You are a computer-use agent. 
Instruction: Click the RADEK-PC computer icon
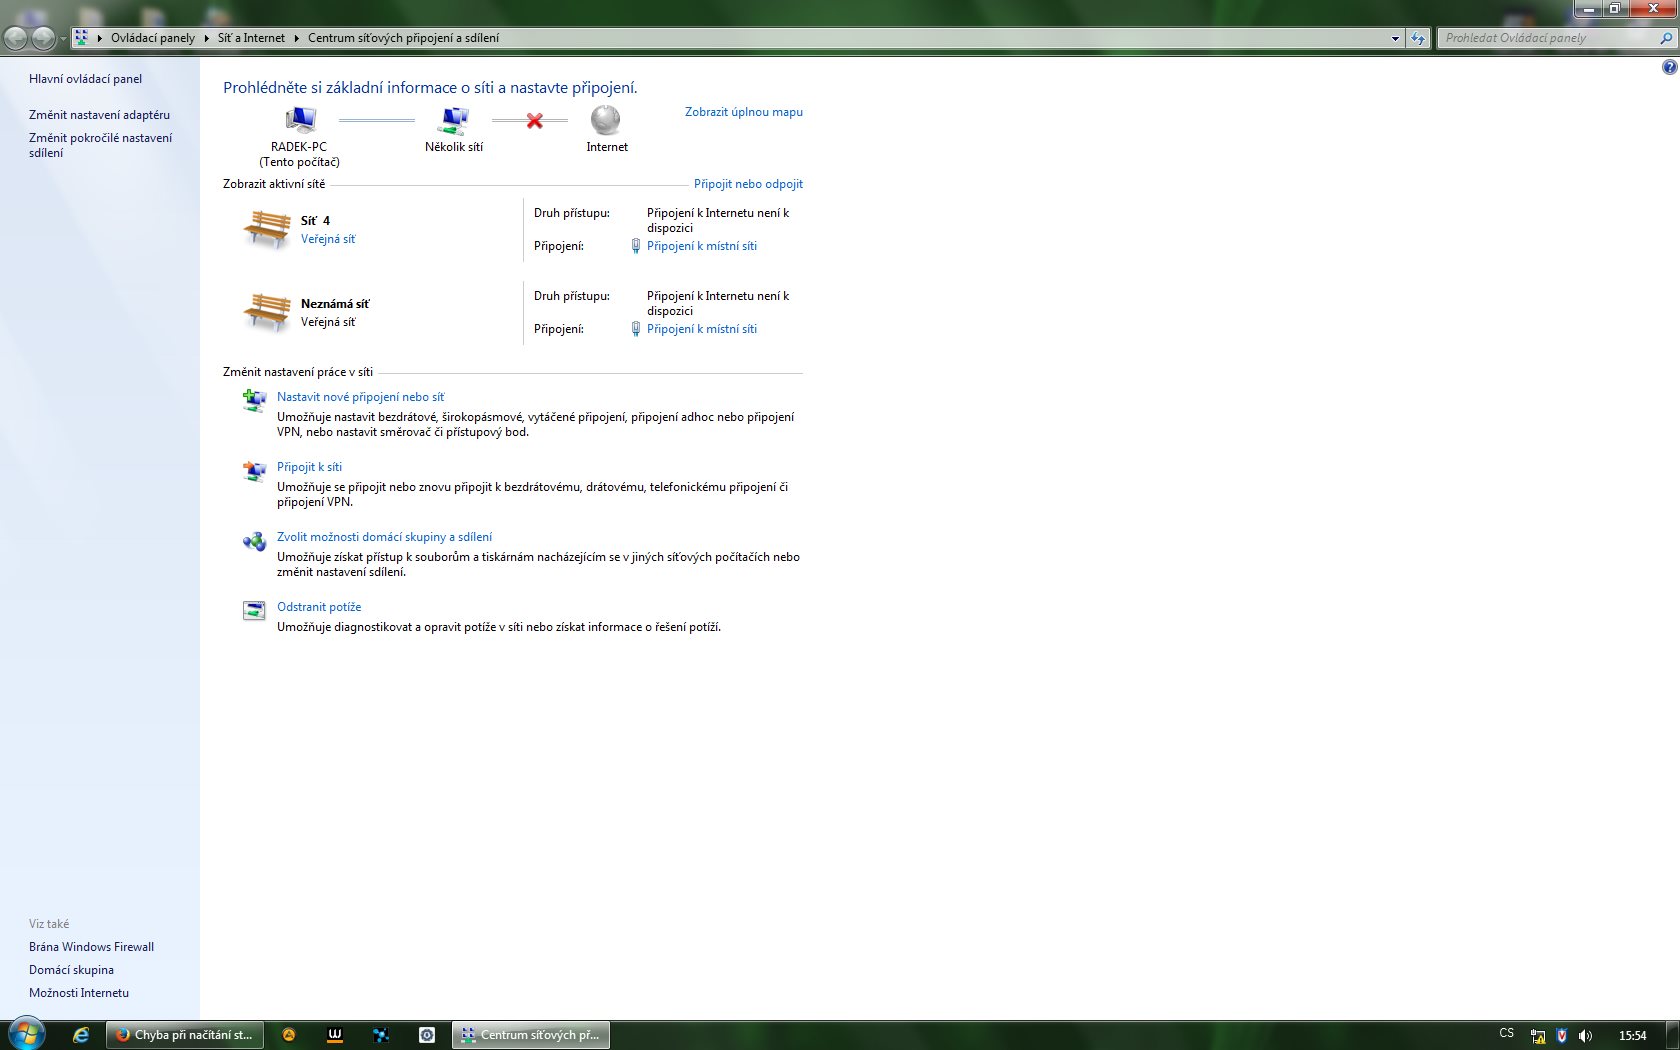(x=300, y=120)
